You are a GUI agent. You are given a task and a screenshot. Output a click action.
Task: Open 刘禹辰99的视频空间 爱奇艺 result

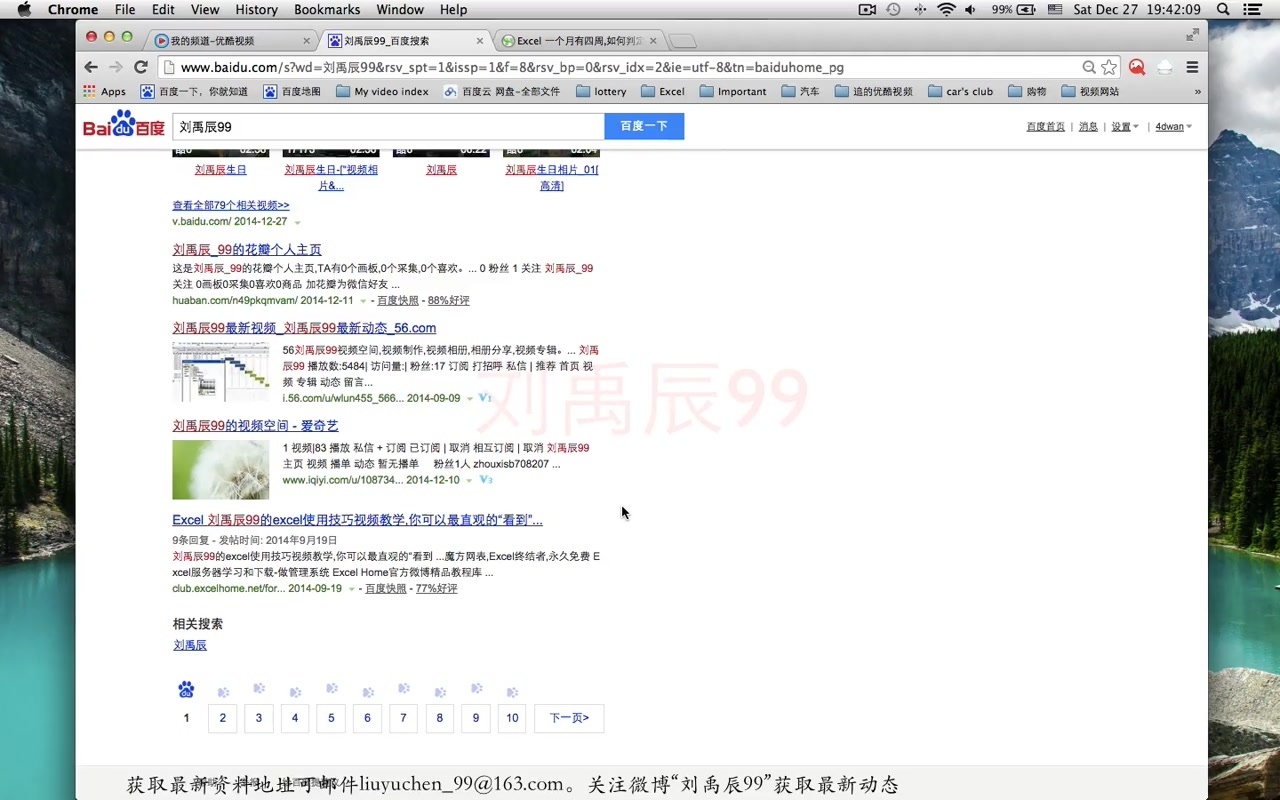pyautogui.click(x=255, y=426)
